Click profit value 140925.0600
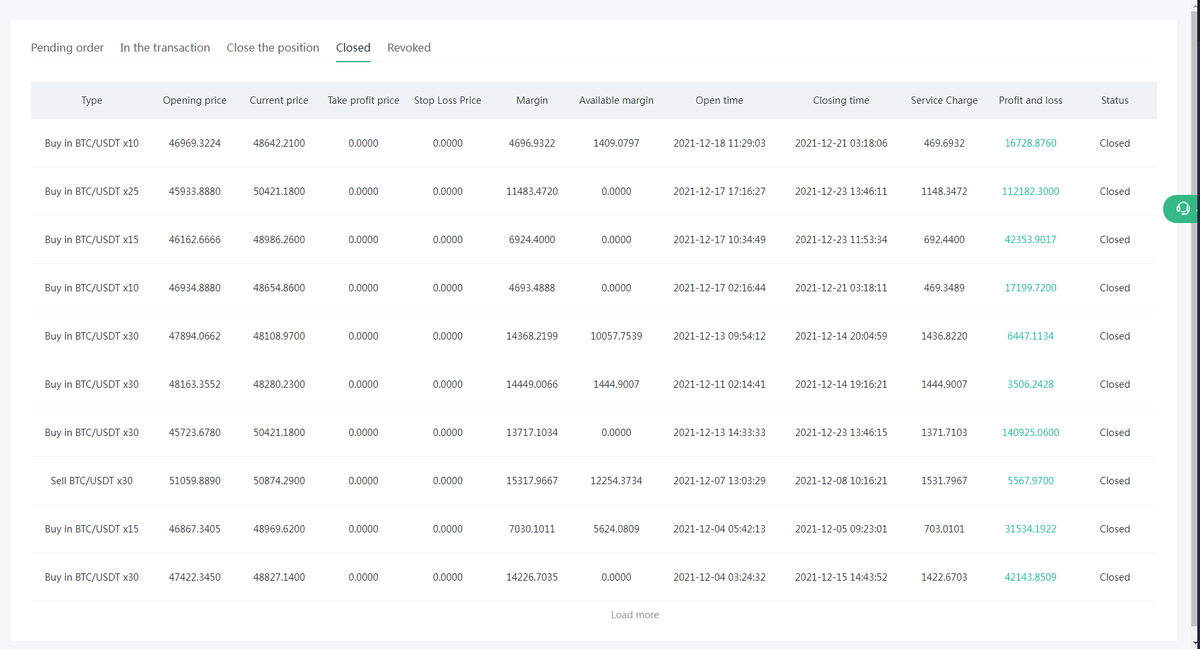The image size is (1200, 649). pyautogui.click(x=1030, y=433)
